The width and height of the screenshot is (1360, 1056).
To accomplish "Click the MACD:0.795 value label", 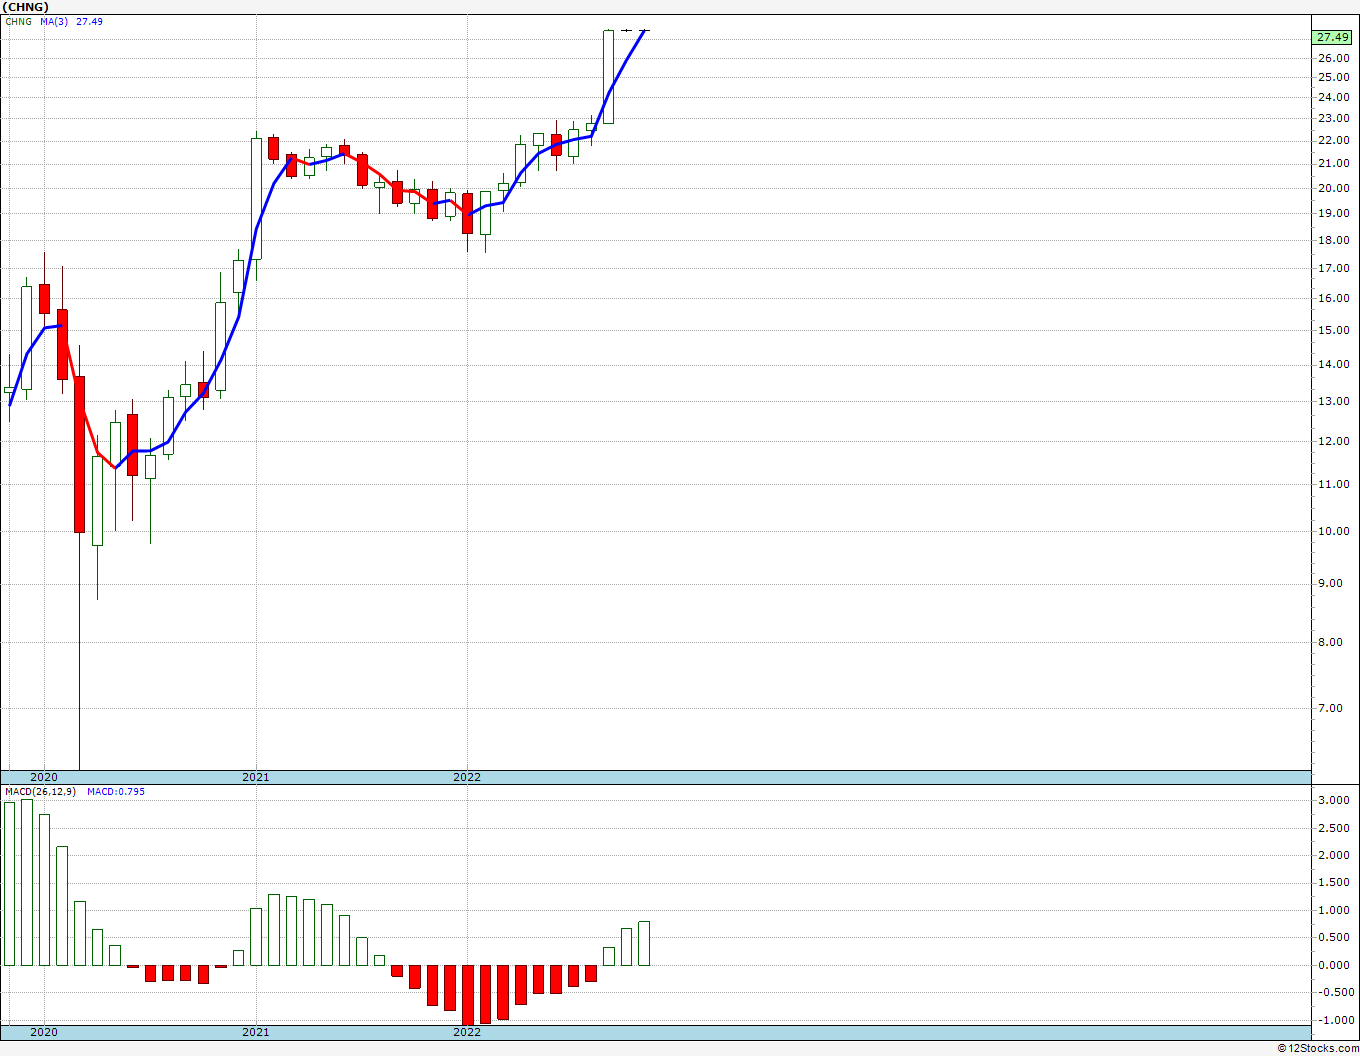I will coord(116,792).
